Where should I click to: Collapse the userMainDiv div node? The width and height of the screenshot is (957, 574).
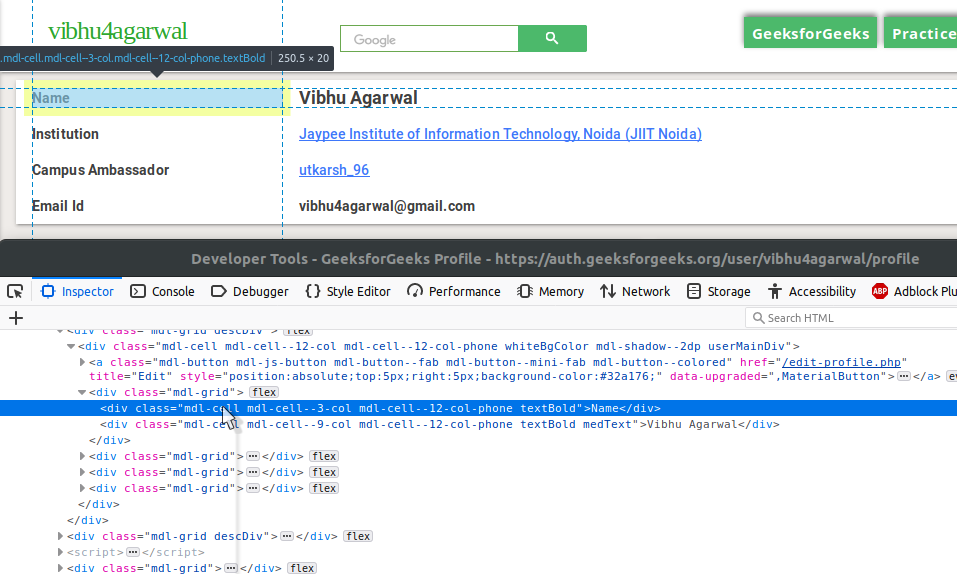point(71,346)
